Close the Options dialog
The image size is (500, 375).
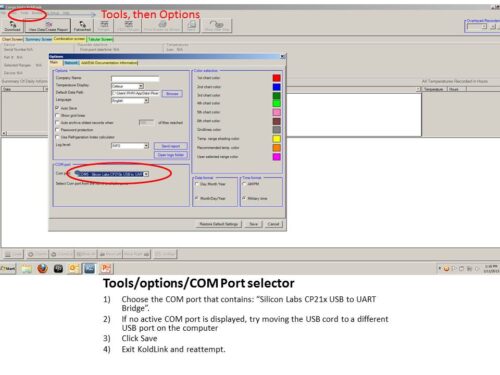(x=282, y=56)
